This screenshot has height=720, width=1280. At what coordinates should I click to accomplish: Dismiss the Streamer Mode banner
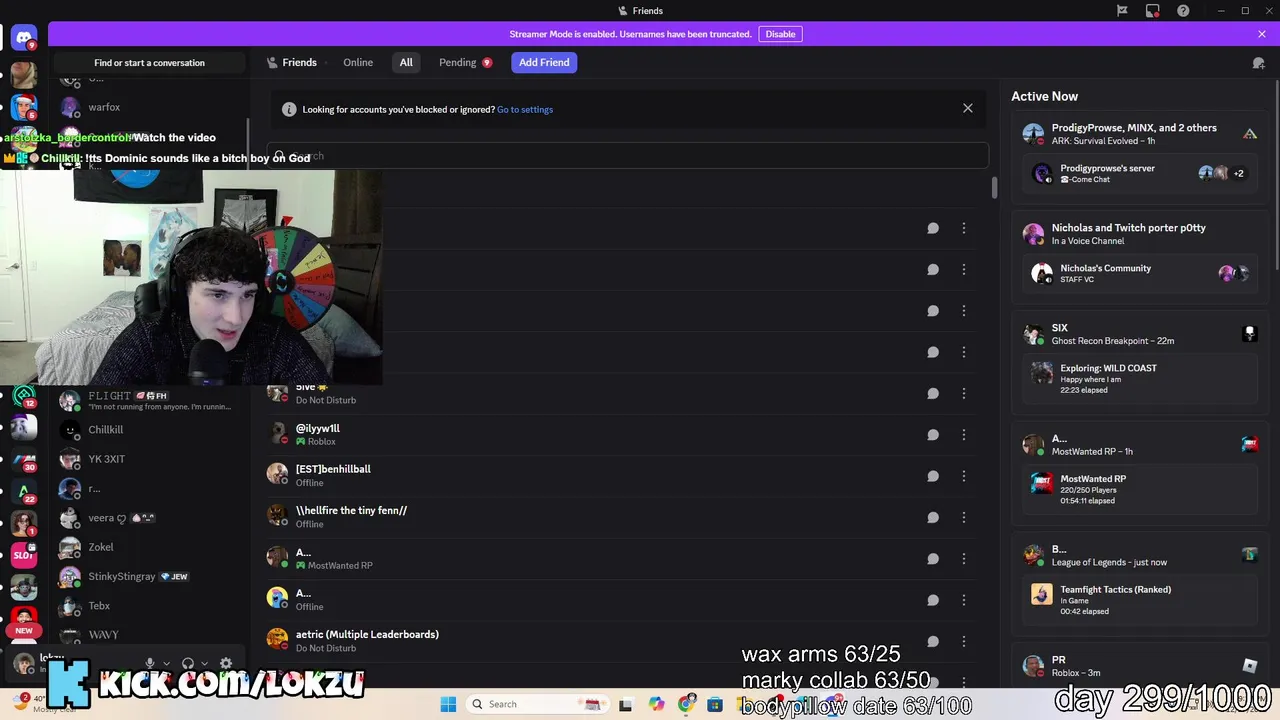tap(1262, 34)
